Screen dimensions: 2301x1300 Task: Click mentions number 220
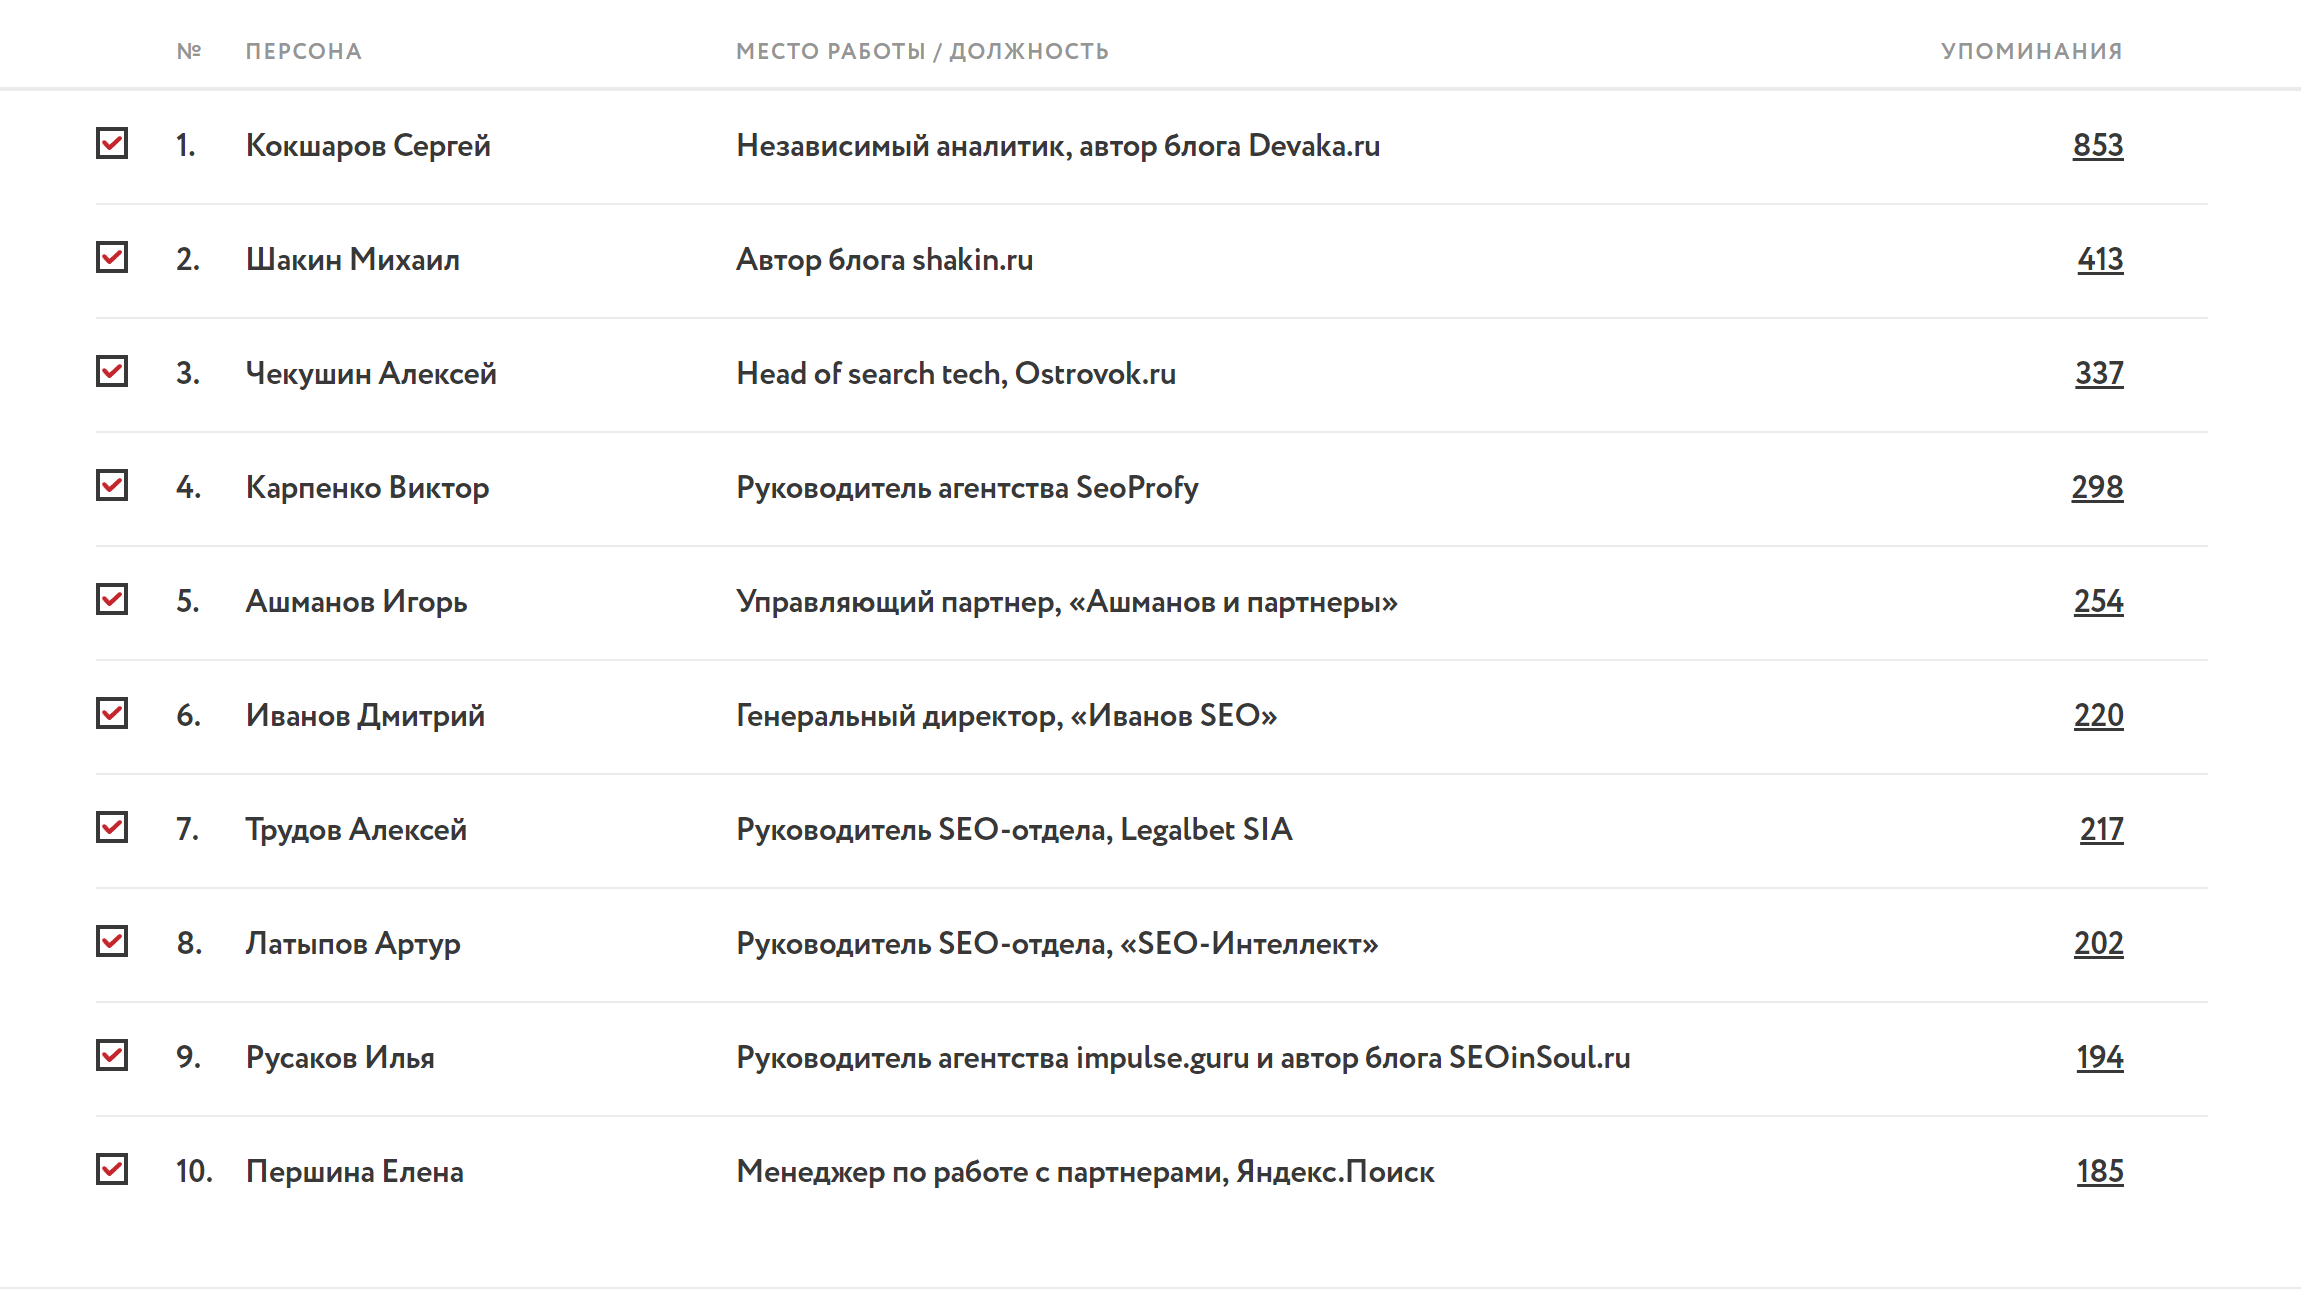(x=2098, y=716)
